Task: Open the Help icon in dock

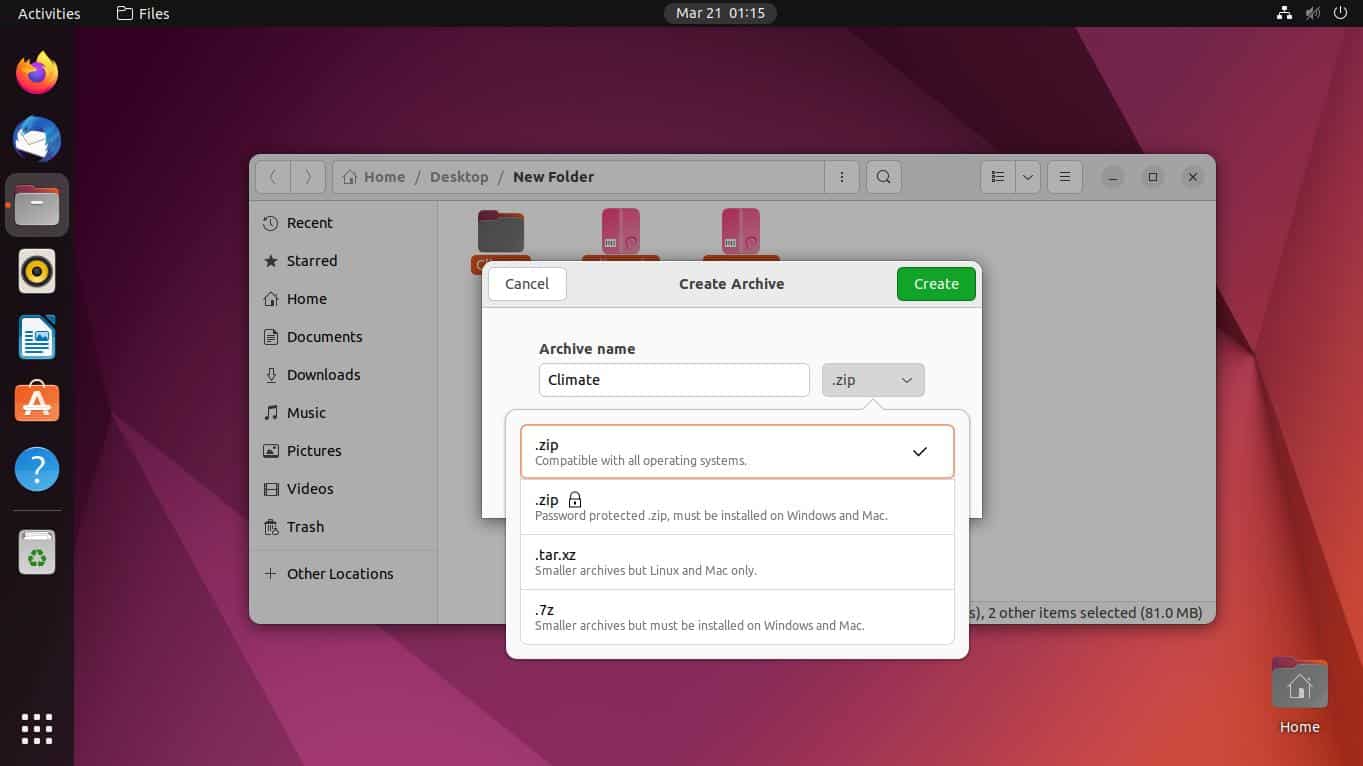Action: point(37,469)
